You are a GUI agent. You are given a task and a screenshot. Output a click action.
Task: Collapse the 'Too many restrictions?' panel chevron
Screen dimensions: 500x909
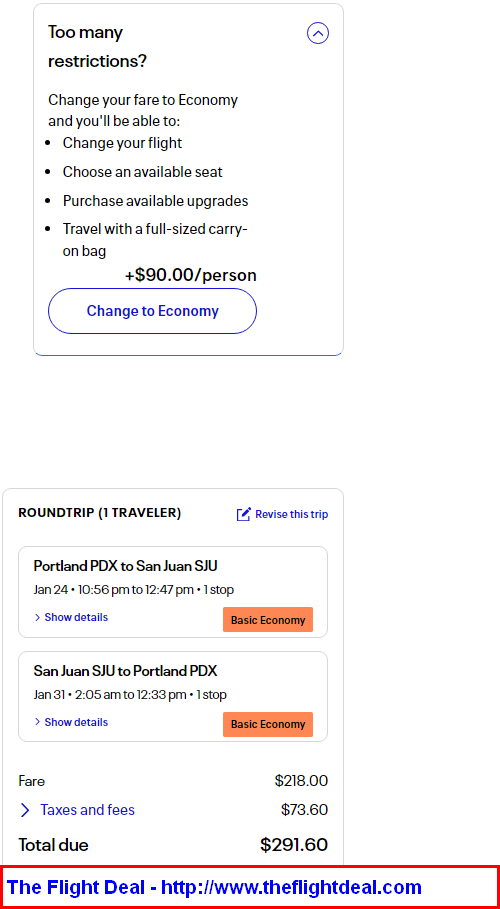[x=318, y=34]
